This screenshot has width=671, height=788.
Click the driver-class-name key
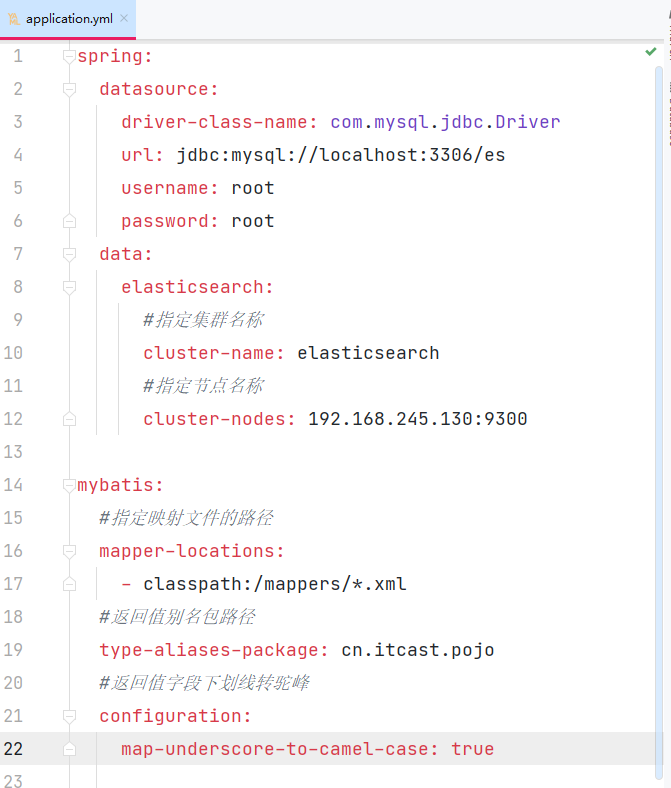point(219,122)
